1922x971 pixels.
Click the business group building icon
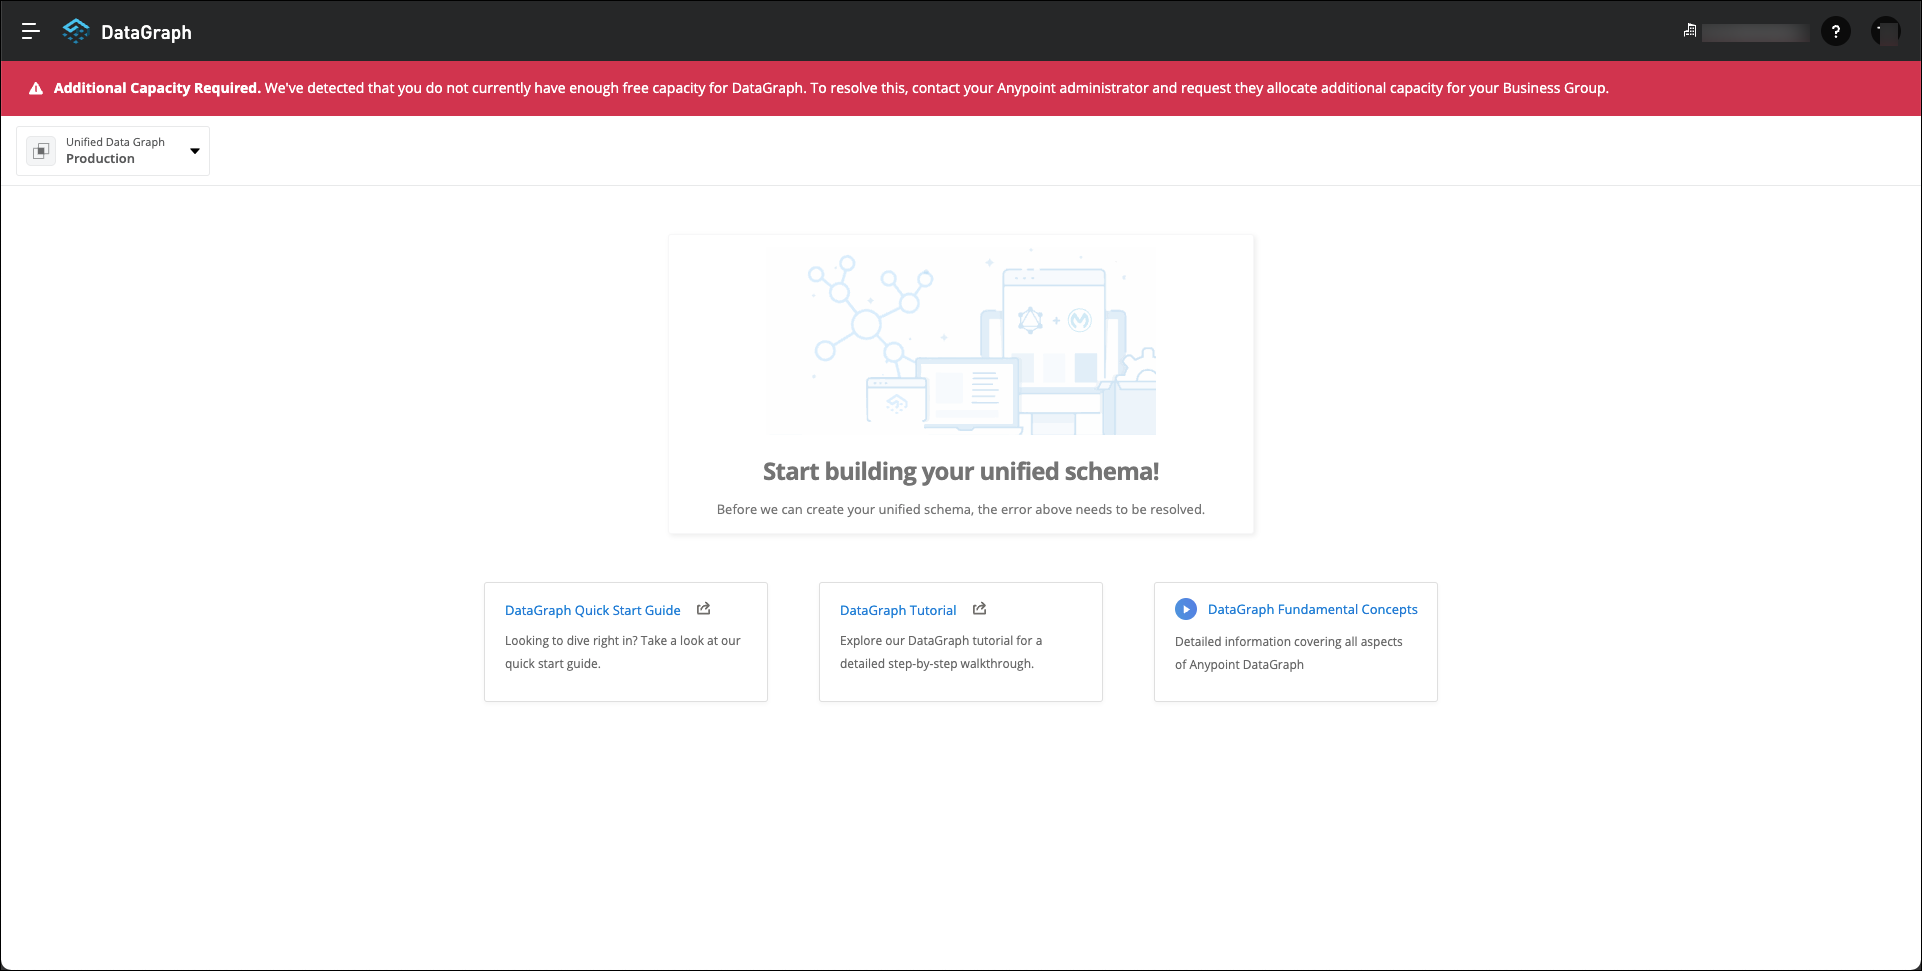click(x=1690, y=31)
